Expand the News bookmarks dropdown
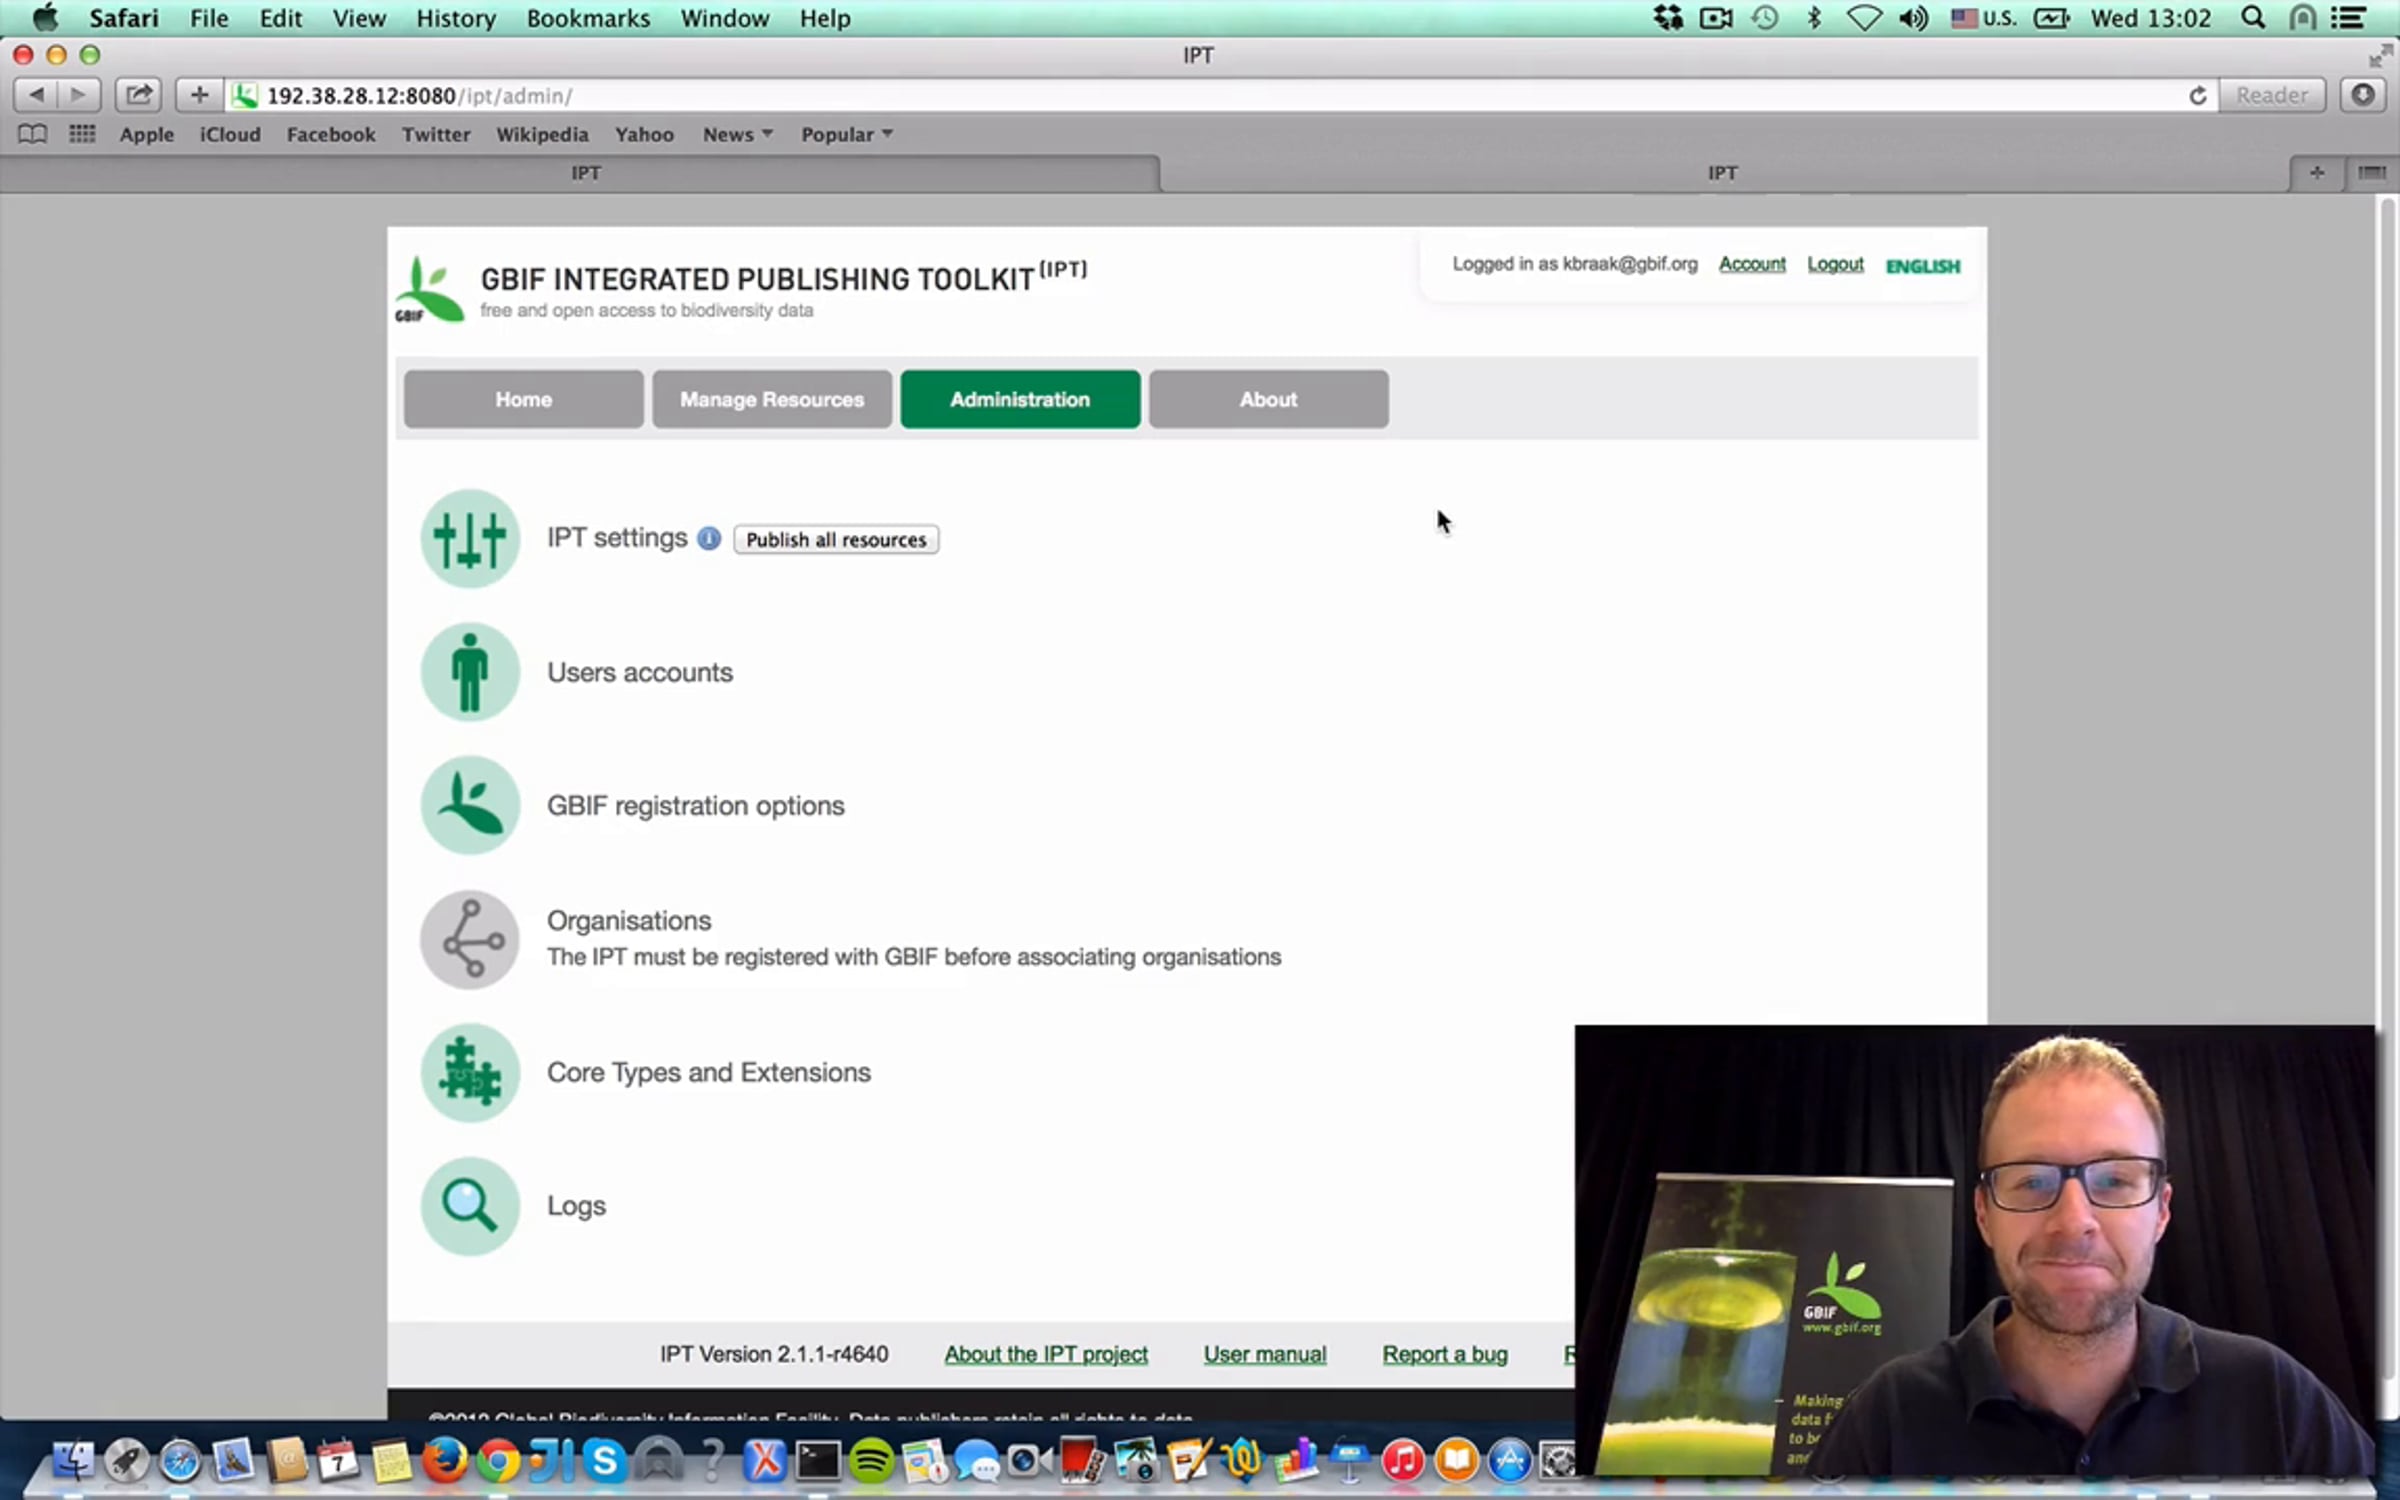2400x1500 pixels. [738, 134]
